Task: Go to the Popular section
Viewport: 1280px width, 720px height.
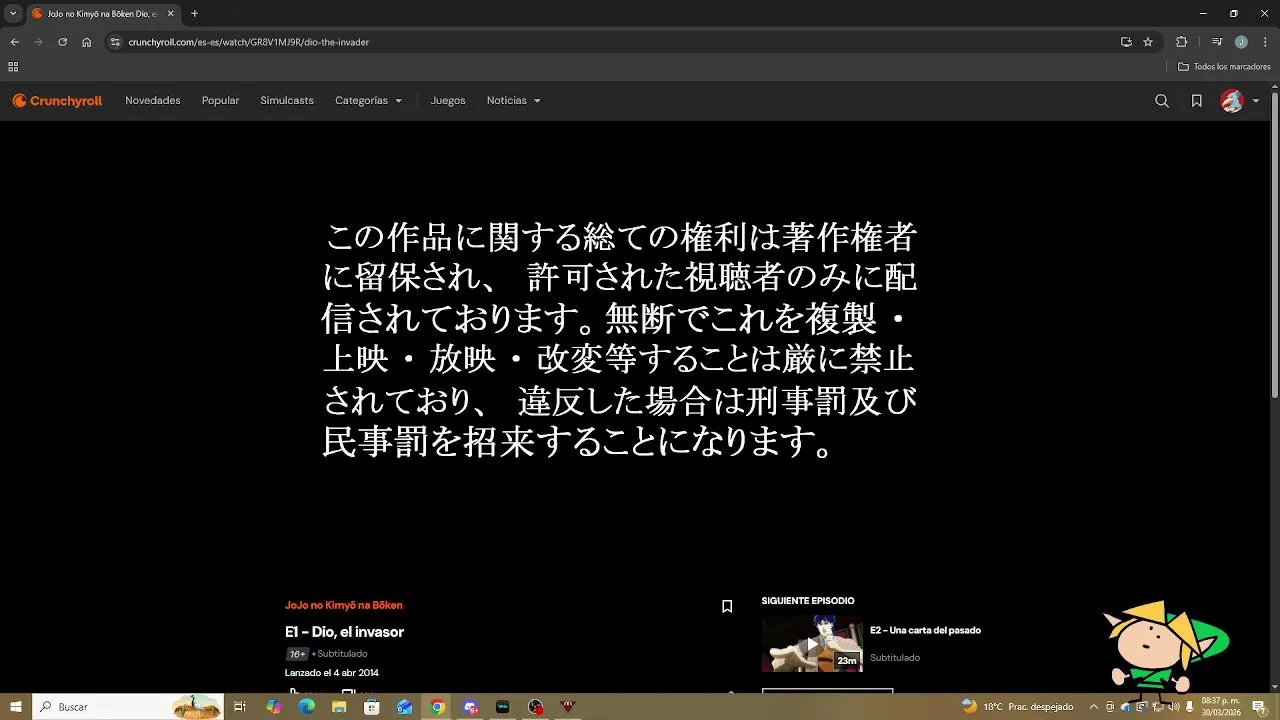Action: coord(220,101)
